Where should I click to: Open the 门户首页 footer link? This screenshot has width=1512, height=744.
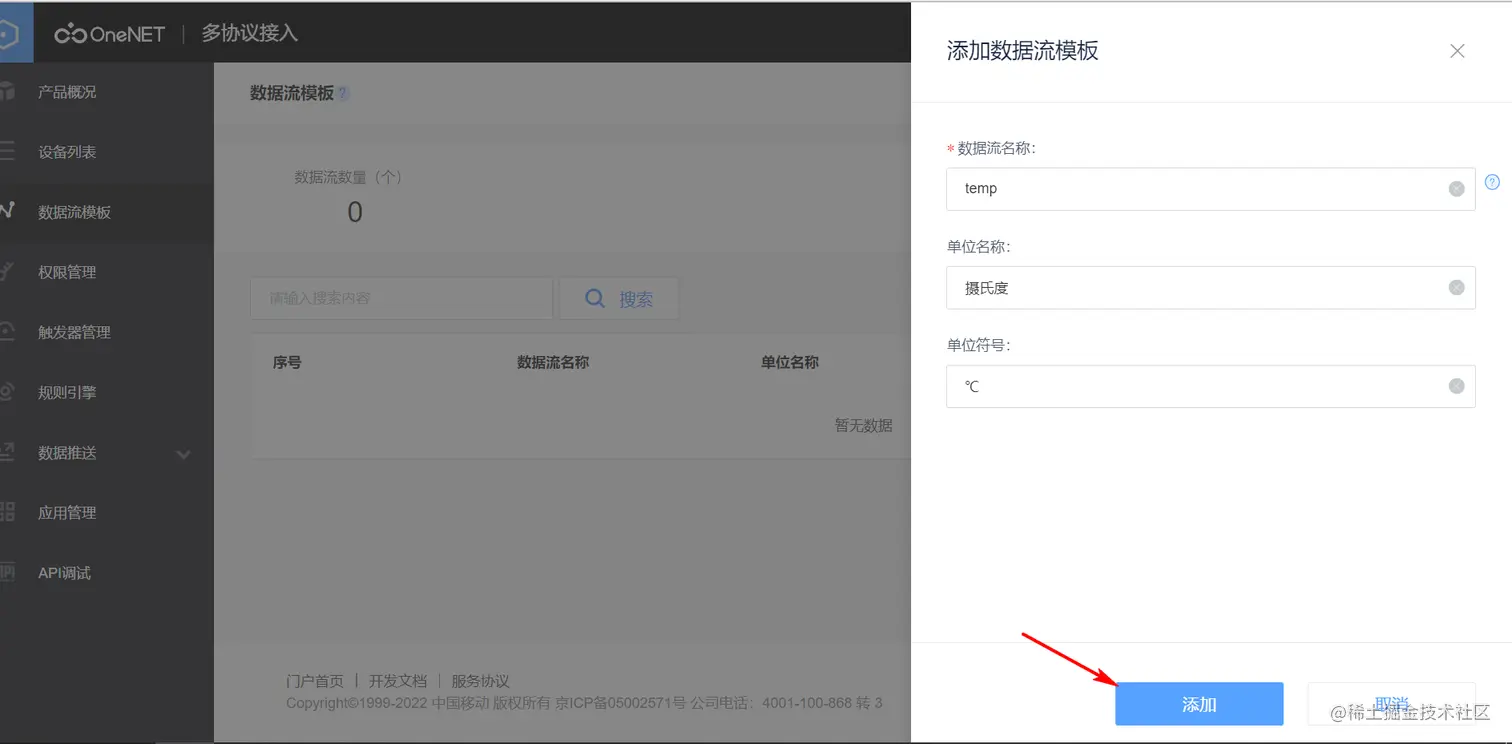[x=314, y=680]
